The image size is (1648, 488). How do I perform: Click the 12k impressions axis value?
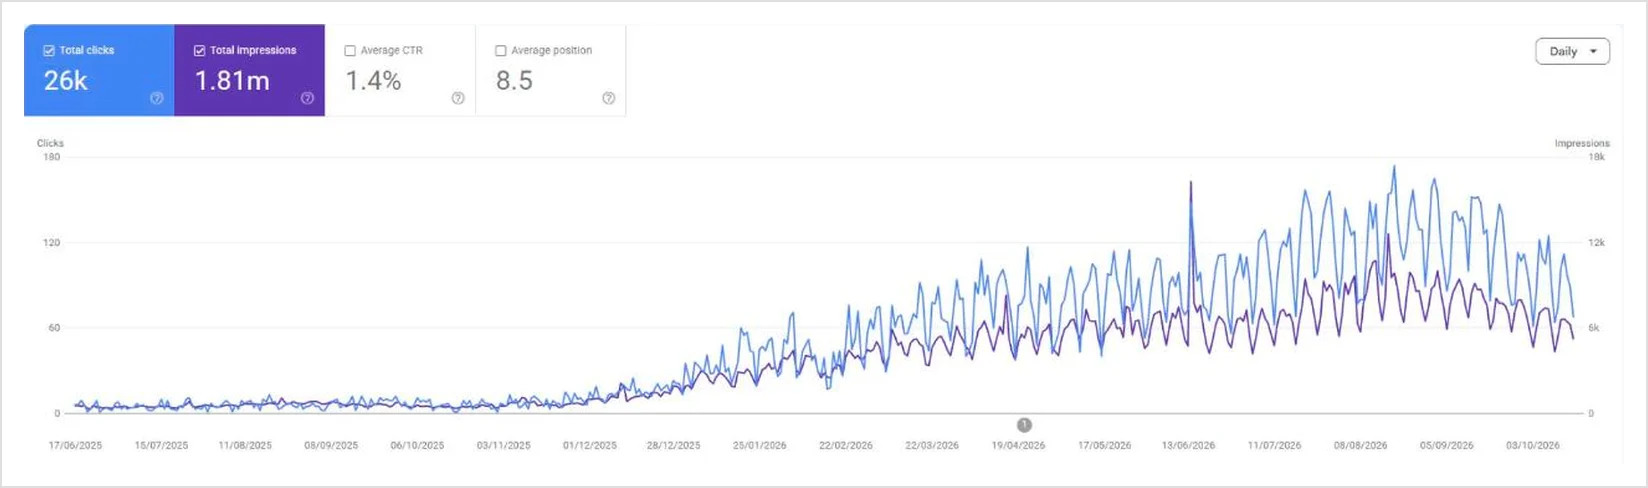(x=1596, y=243)
